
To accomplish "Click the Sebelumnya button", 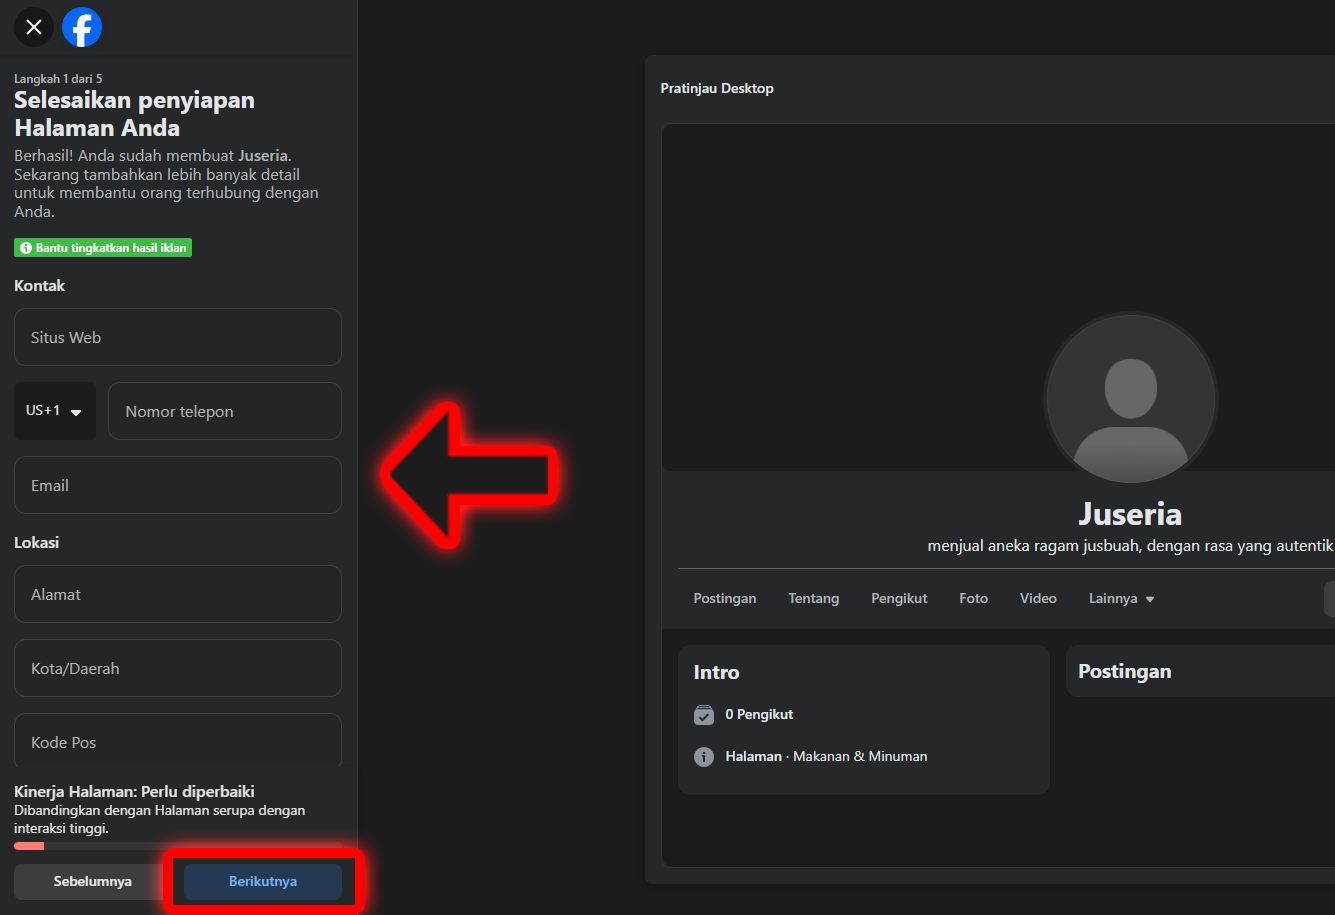I will tap(93, 882).
